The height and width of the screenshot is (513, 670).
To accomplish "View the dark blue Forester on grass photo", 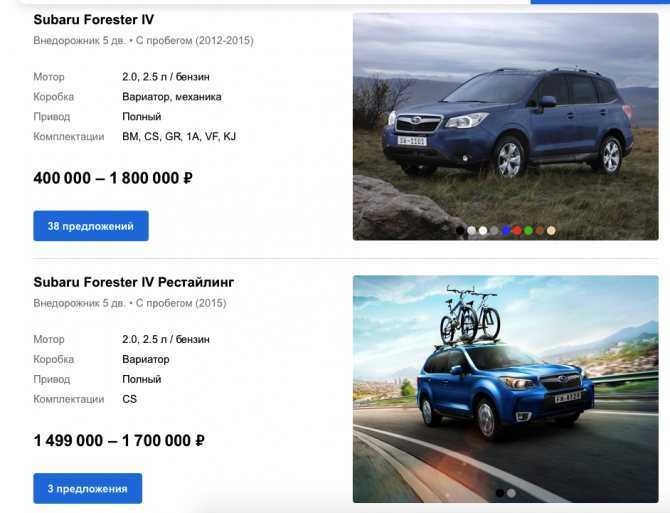I will pyautogui.click(x=505, y=126).
